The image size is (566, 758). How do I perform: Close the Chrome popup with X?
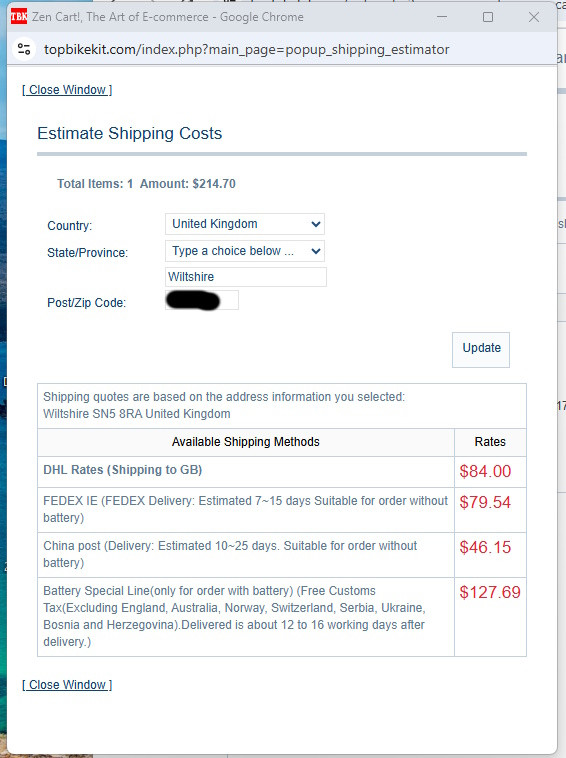pos(534,17)
